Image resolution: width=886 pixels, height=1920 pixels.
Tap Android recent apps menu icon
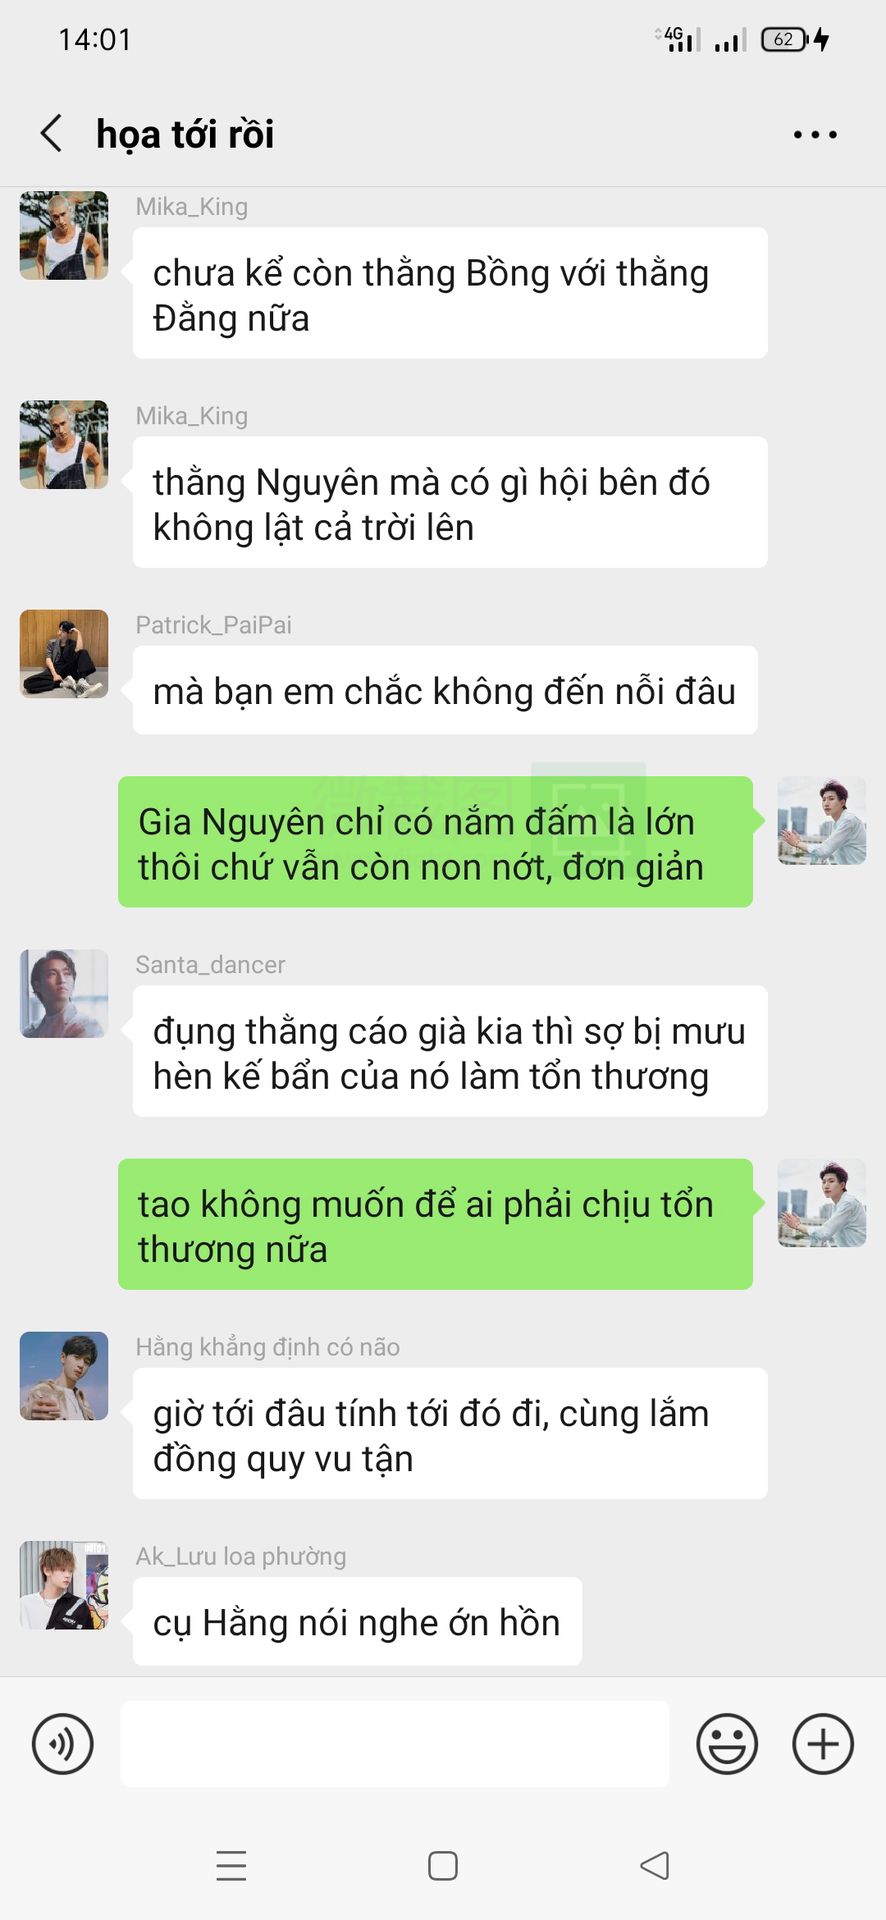[x=231, y=1866]
